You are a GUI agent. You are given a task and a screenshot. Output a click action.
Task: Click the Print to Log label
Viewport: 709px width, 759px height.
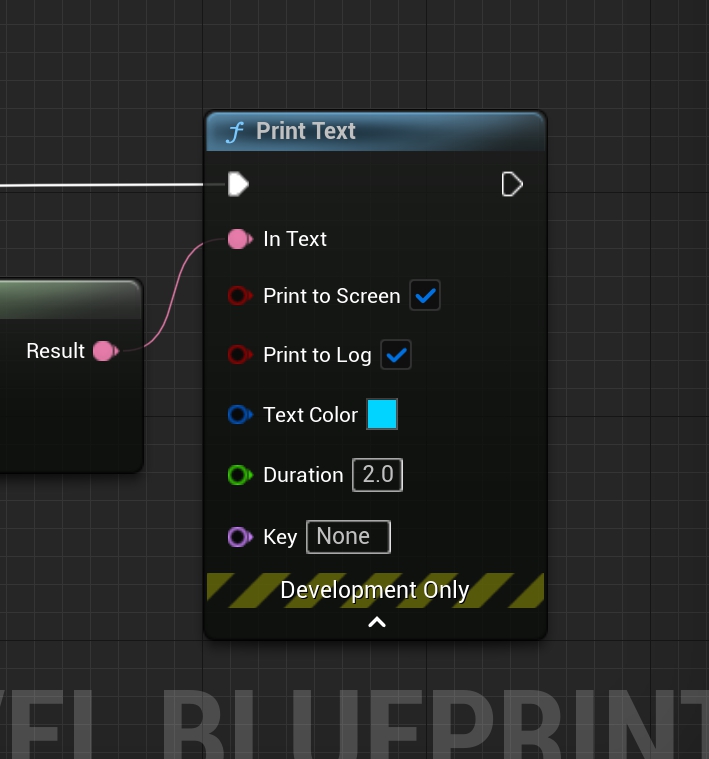pyautogui.click(x=317, y=355)
